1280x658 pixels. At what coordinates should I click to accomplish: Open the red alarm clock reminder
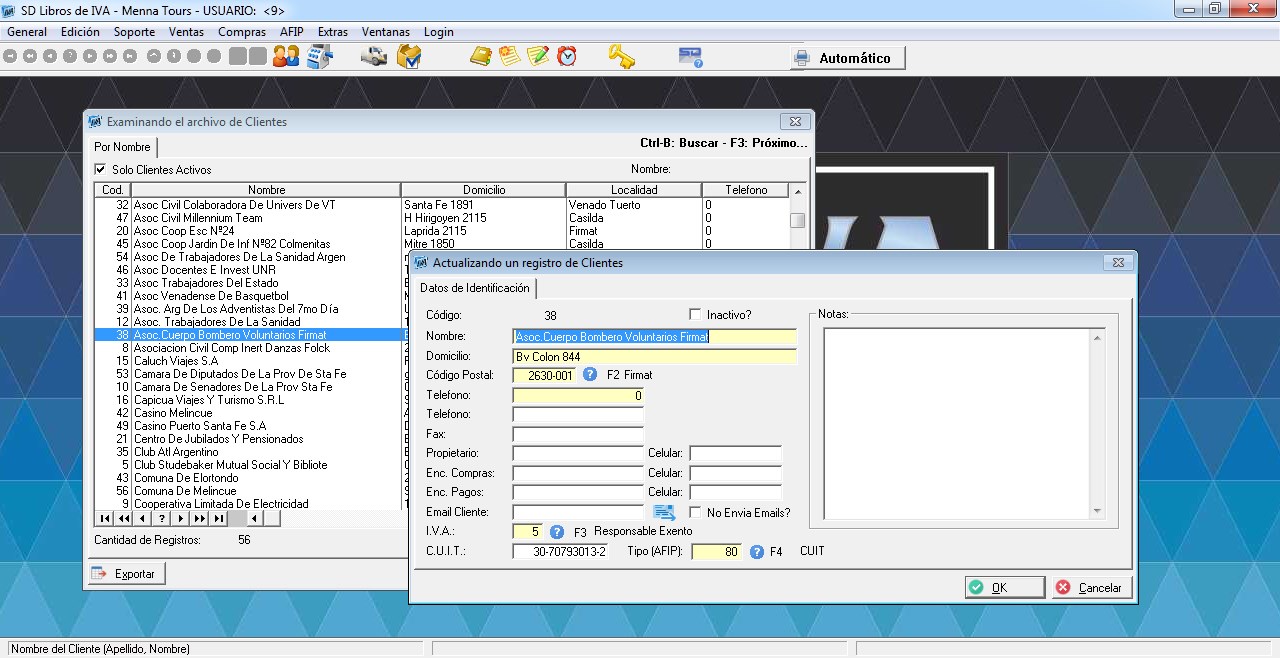pos(567,57)
